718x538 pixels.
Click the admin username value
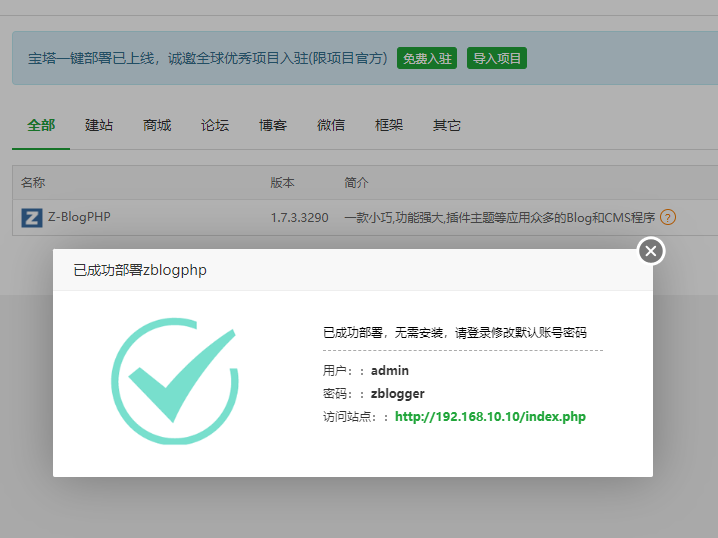pyautogui.click(x=390, y=370)
